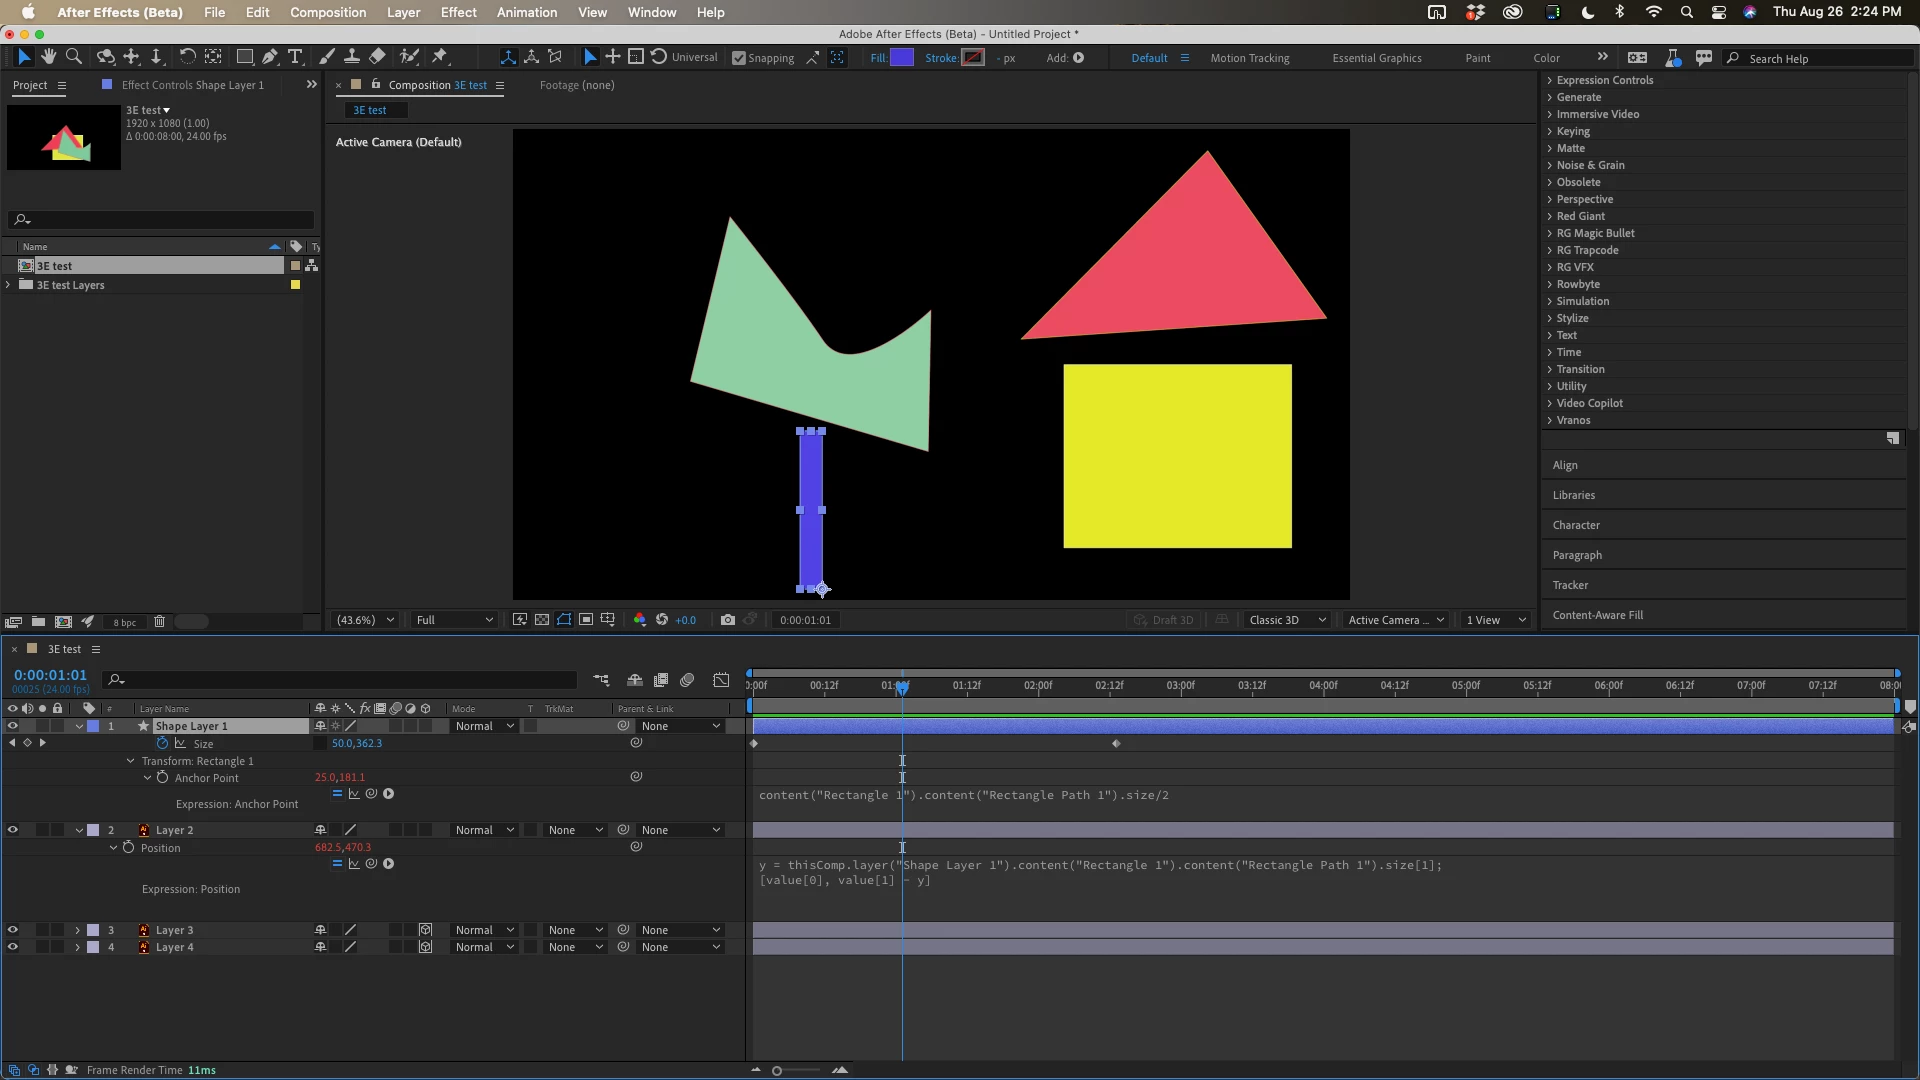
Task: Open the Align panel
Action: [1565, 465]
